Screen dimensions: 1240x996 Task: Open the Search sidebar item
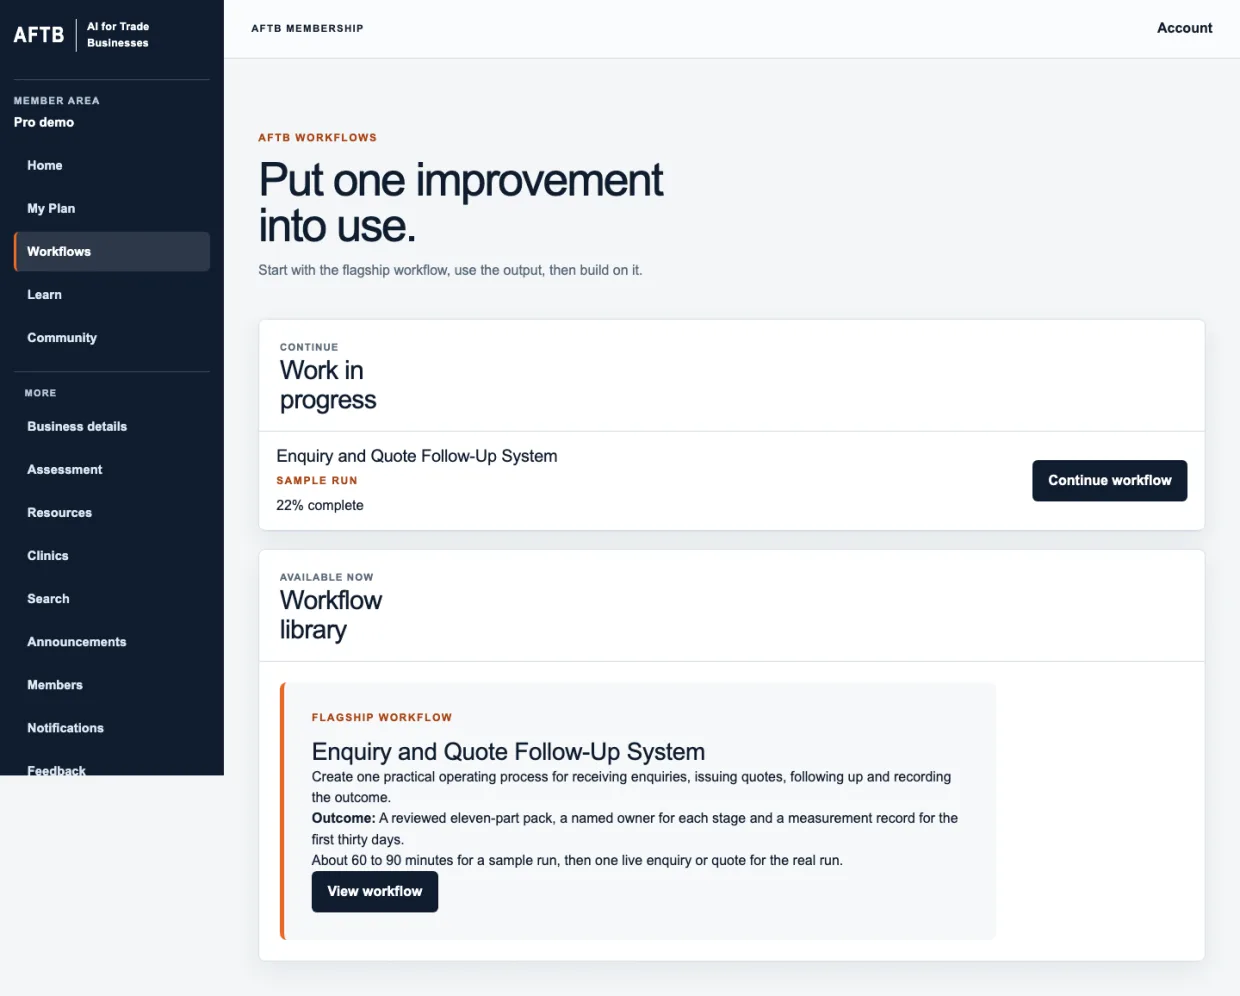click(x=112, y=599)
